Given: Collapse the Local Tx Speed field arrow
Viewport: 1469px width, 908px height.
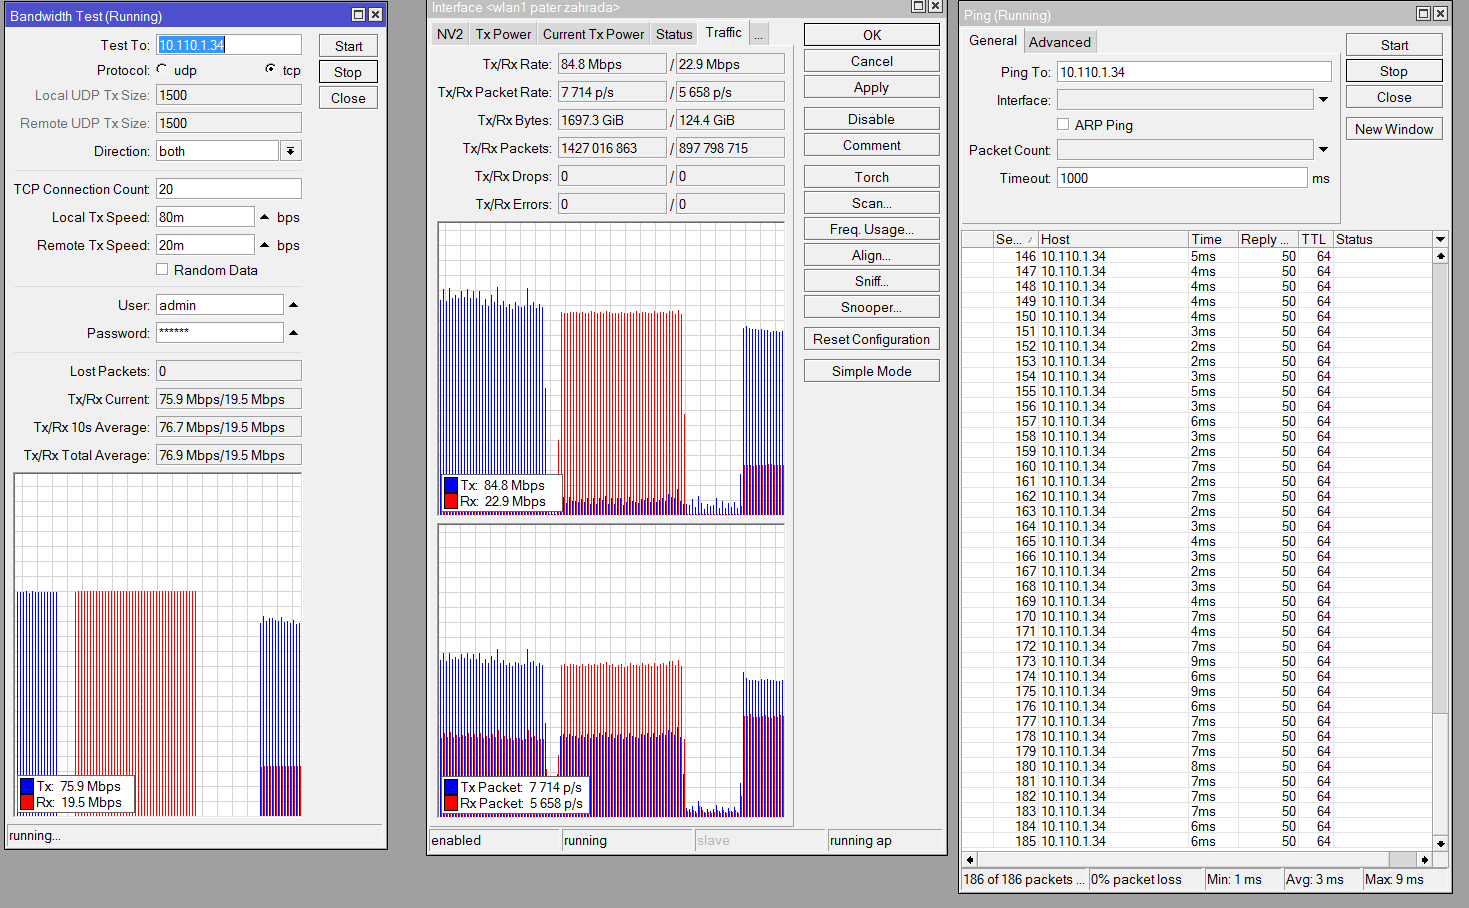Looking at the screenshot, I should [x=265, y=217].
